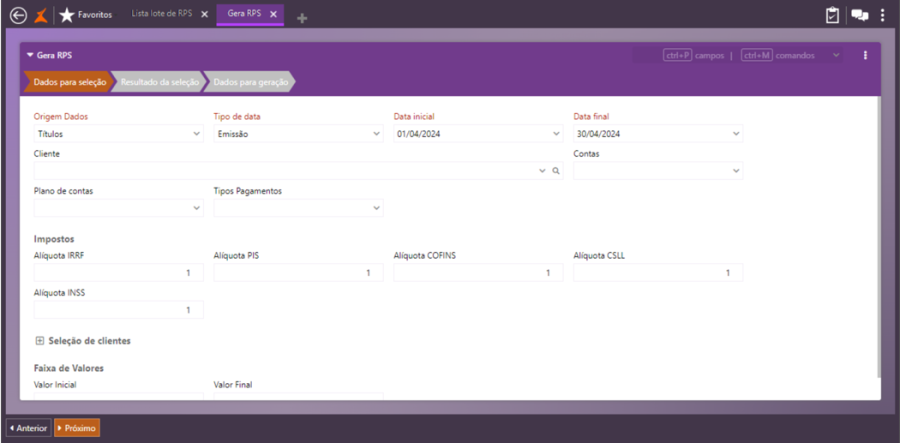Close the Gera RPS tab
900x443 pixels.
(273, 14)
